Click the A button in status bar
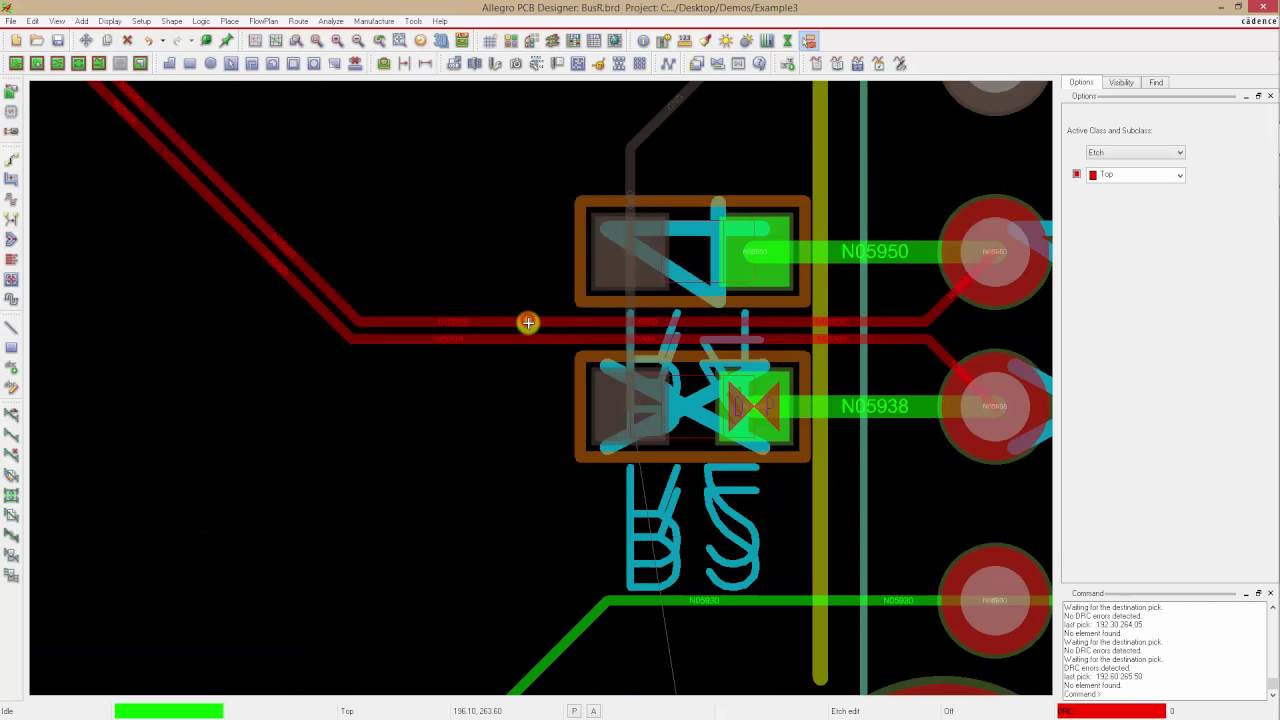1280x720 pixels. [x=593, y=711]
